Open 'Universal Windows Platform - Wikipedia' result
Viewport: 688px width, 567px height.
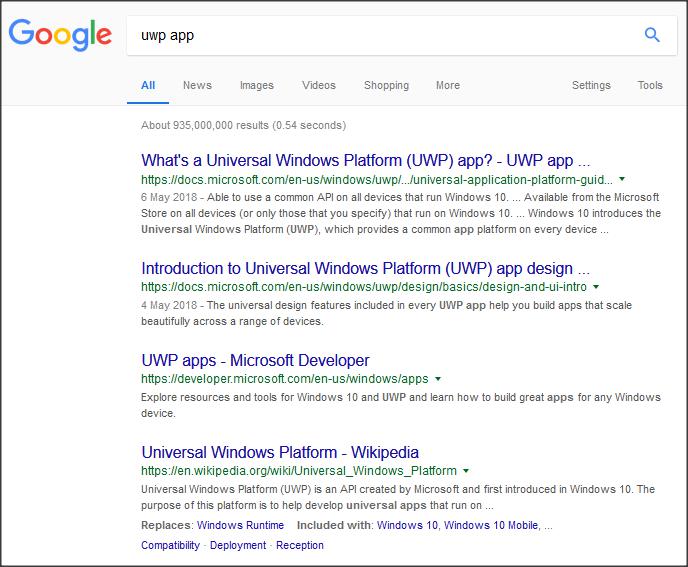click(x=280, y=452)
